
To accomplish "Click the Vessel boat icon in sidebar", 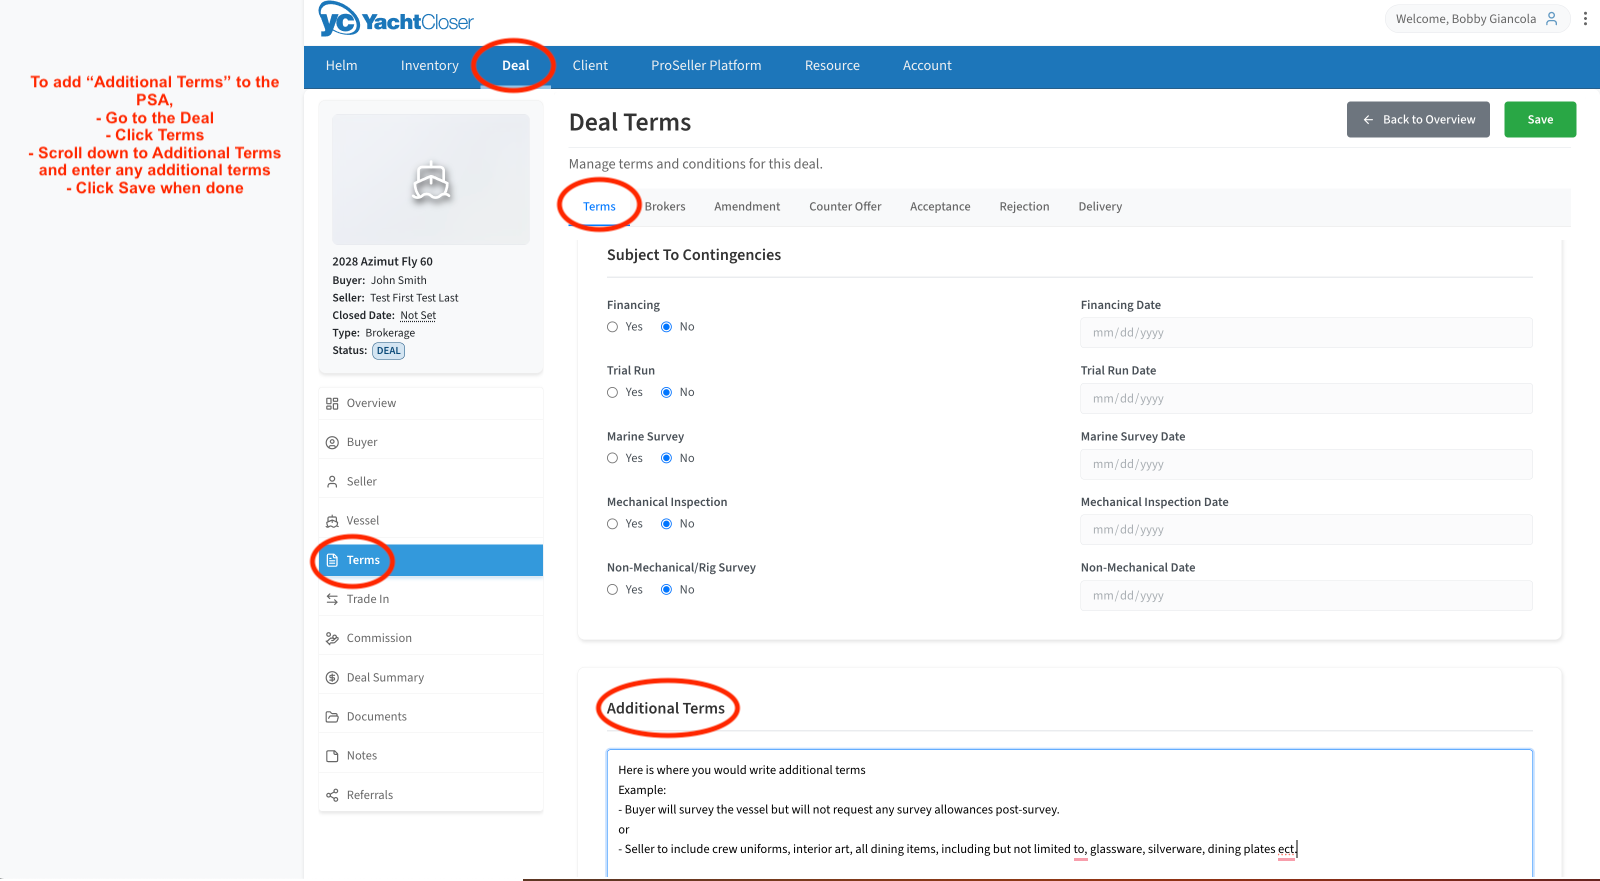I will [x=332, y=521].
